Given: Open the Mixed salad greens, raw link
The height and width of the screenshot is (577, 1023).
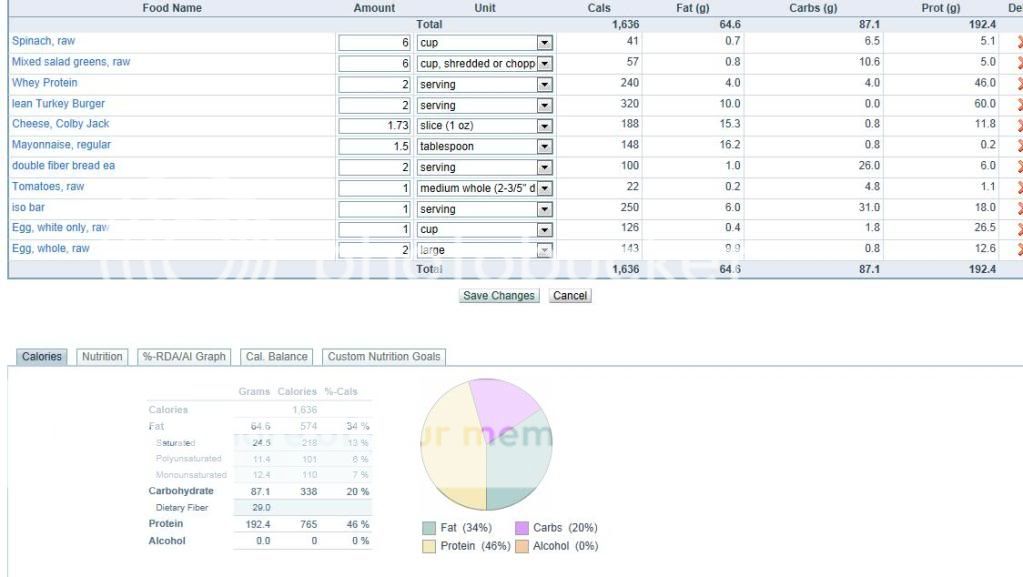Looking at the screenshot, I should pyautogui.click(x=71, y=62).
